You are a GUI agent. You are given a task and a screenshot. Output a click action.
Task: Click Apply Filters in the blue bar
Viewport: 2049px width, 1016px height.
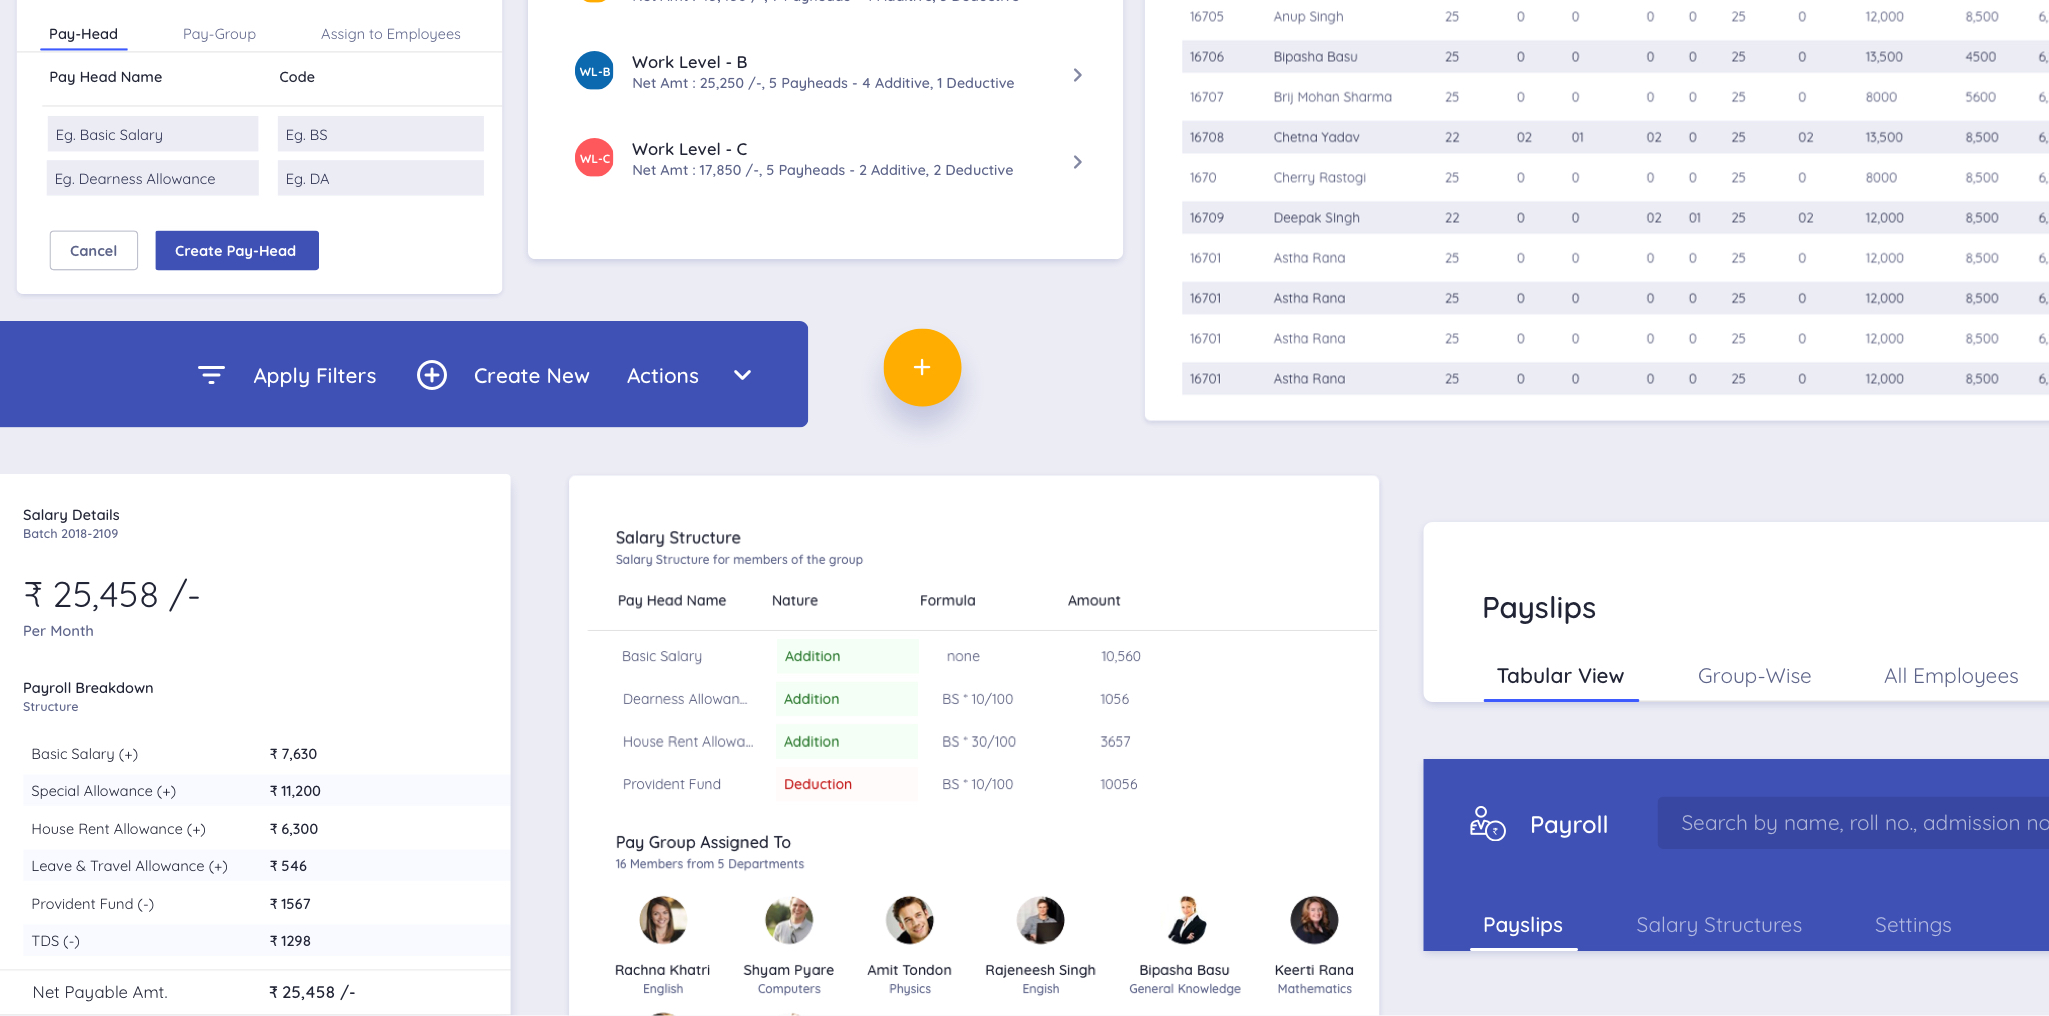tap(314, 376)
